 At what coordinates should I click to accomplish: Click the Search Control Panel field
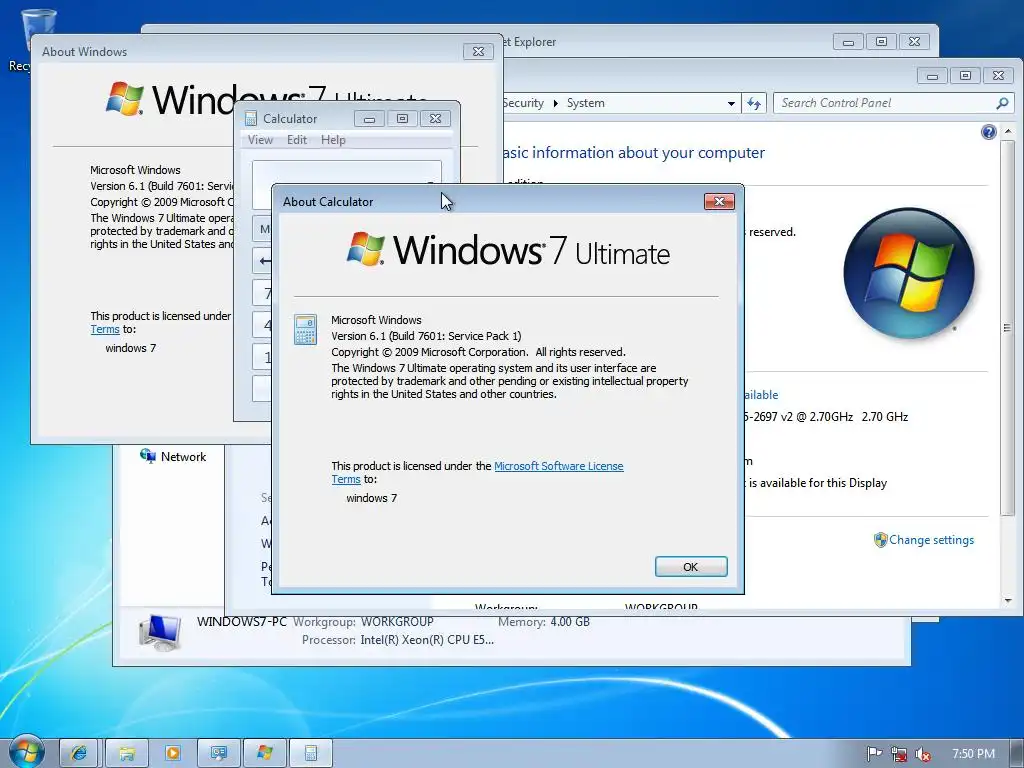click(893, 103)
